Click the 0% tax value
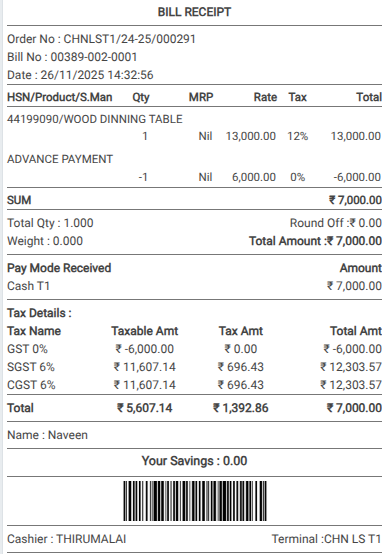Image resolution: width=382 pixels, height=554 pixels. coord(298,177)
